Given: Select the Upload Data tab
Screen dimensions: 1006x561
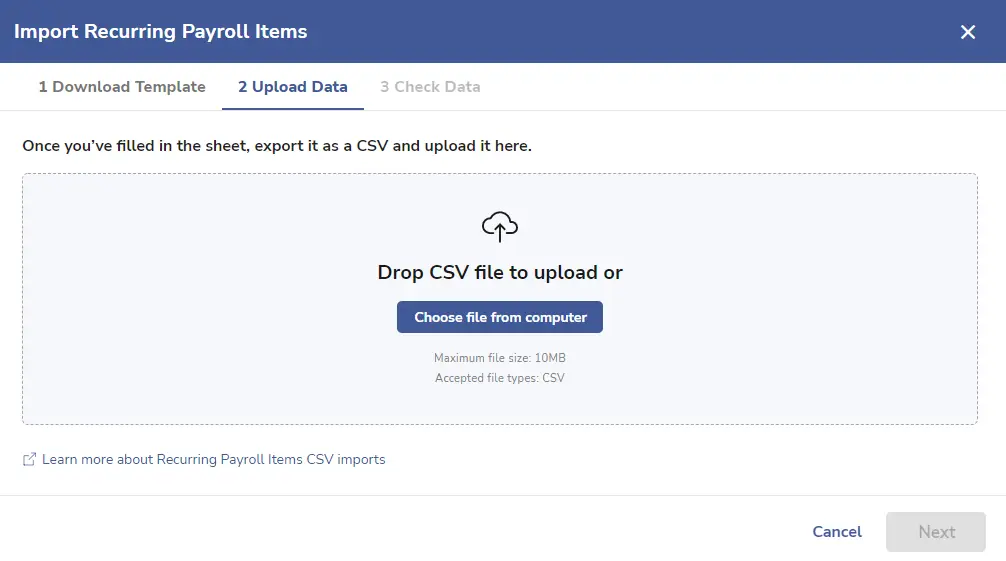Looking at the screenshot, I should [x=293, y=87].
